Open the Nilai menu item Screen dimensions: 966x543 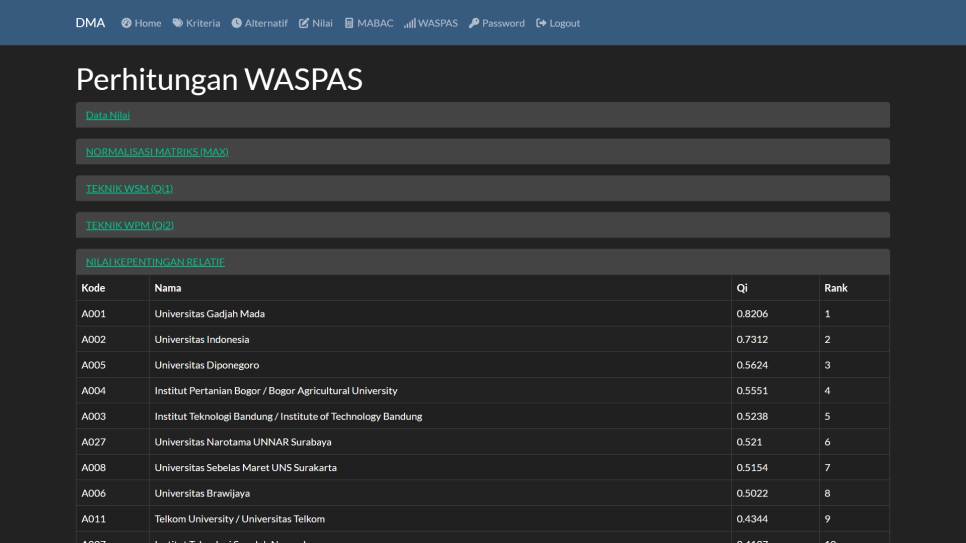point(315,23)
